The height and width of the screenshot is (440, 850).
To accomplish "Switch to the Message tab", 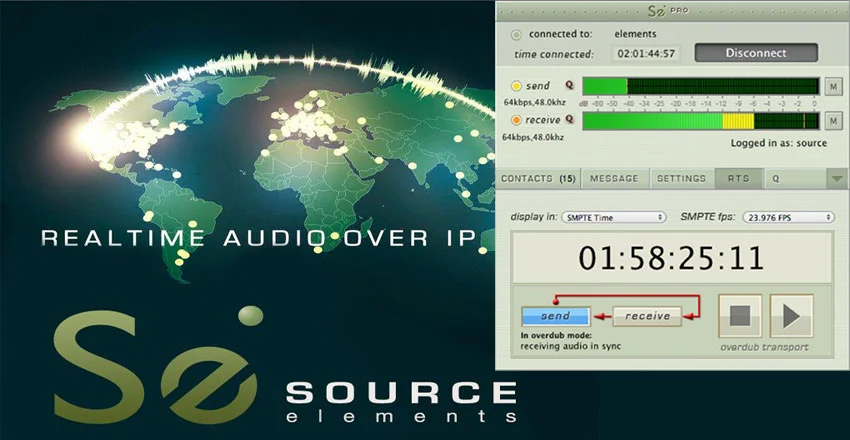I will 614,178.
